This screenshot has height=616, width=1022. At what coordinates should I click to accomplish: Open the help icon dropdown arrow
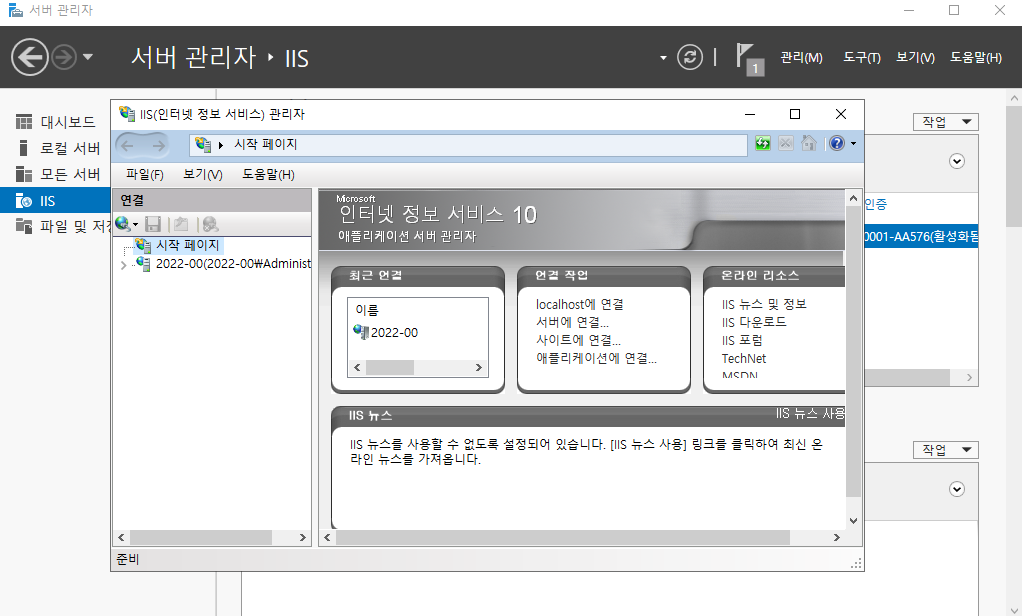pos(853,143)
